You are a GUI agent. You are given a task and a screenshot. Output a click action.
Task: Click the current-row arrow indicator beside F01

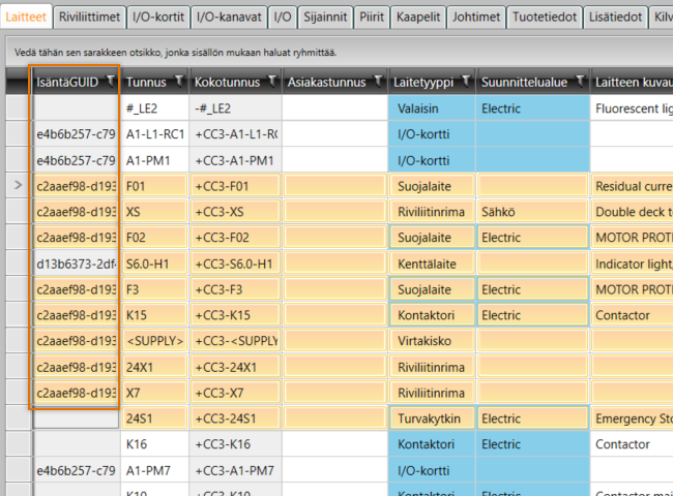[x=16, y=185]
